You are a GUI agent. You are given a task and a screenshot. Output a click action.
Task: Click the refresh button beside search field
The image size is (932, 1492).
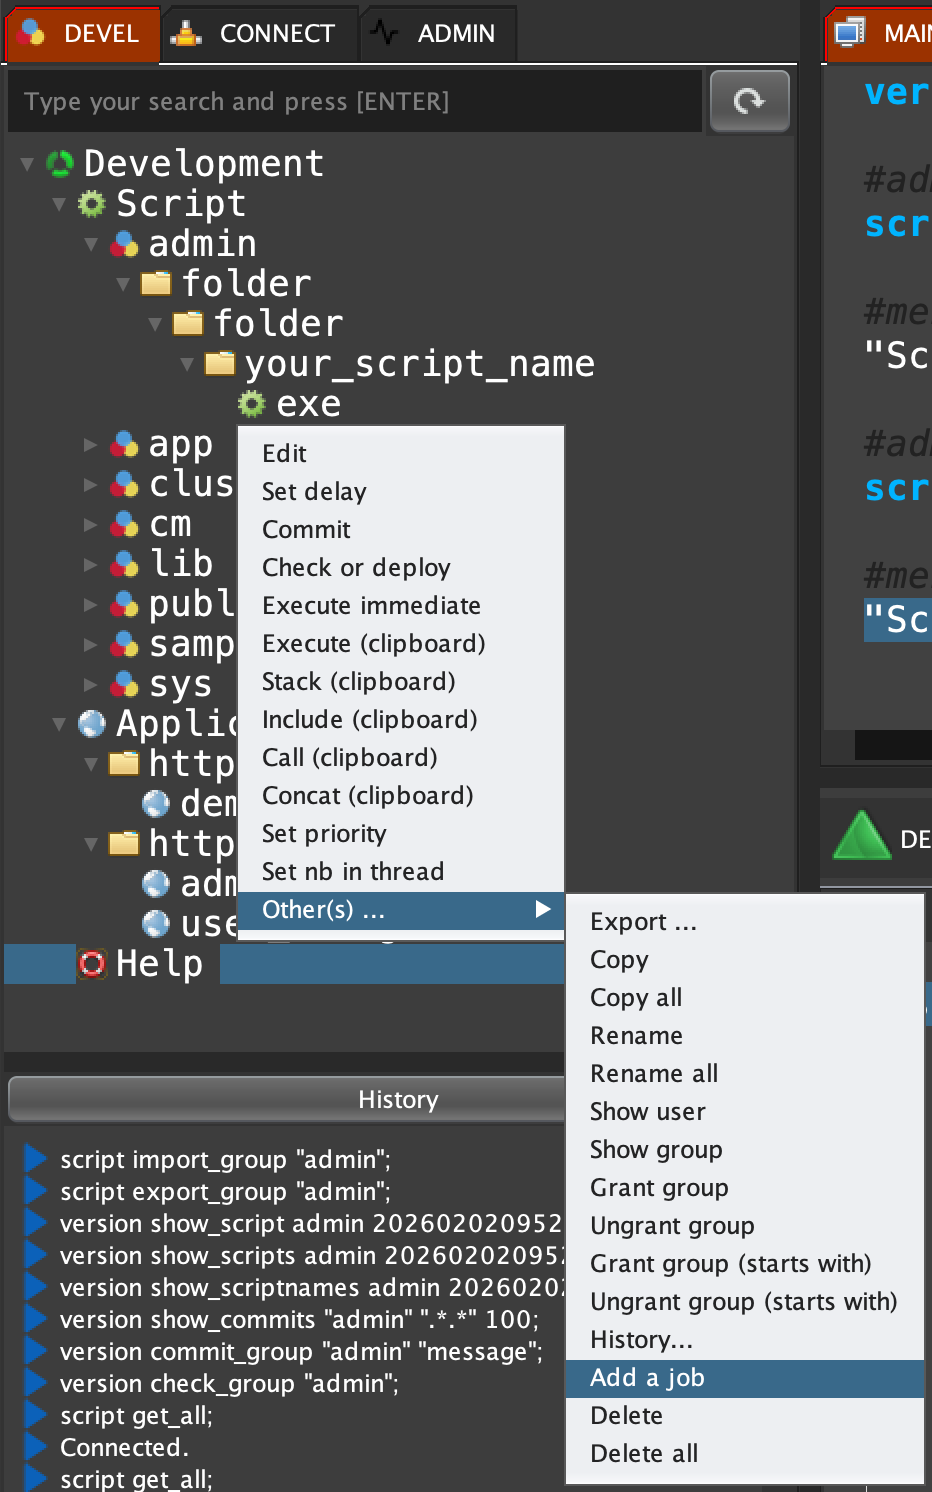(x=749, y=101)
